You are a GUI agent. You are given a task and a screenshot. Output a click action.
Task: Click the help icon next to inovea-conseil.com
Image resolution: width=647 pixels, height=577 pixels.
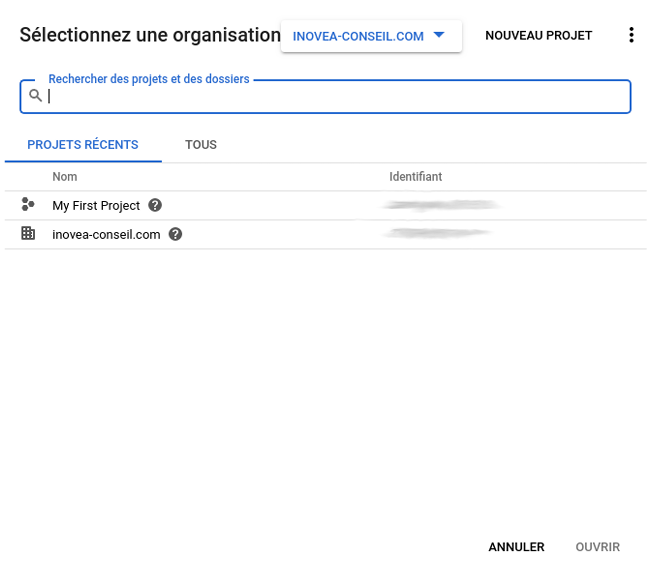(x=175, y=234)
